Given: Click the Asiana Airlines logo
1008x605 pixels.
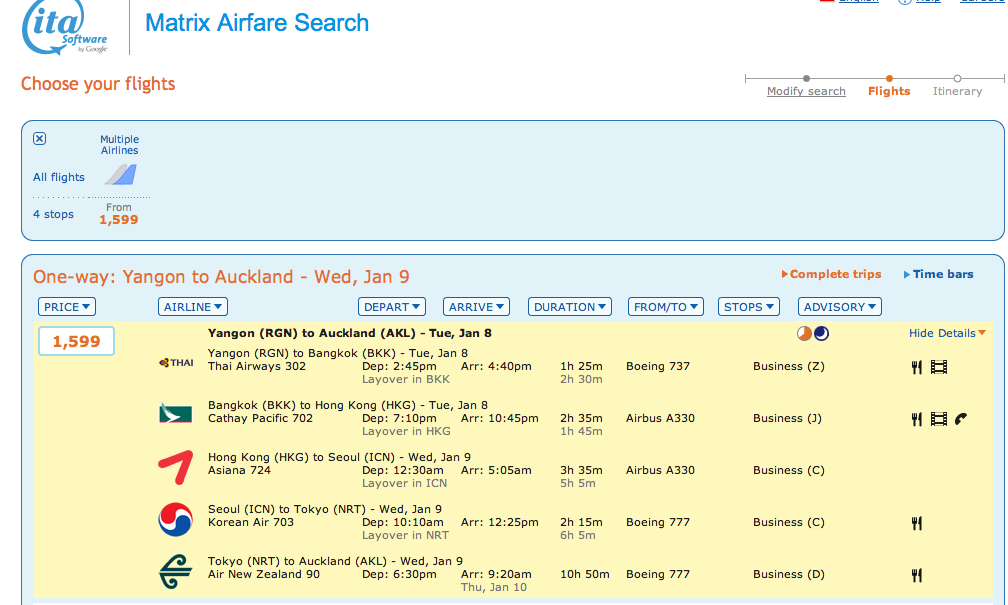Looking at the screenshot, I should pos(176,467).
